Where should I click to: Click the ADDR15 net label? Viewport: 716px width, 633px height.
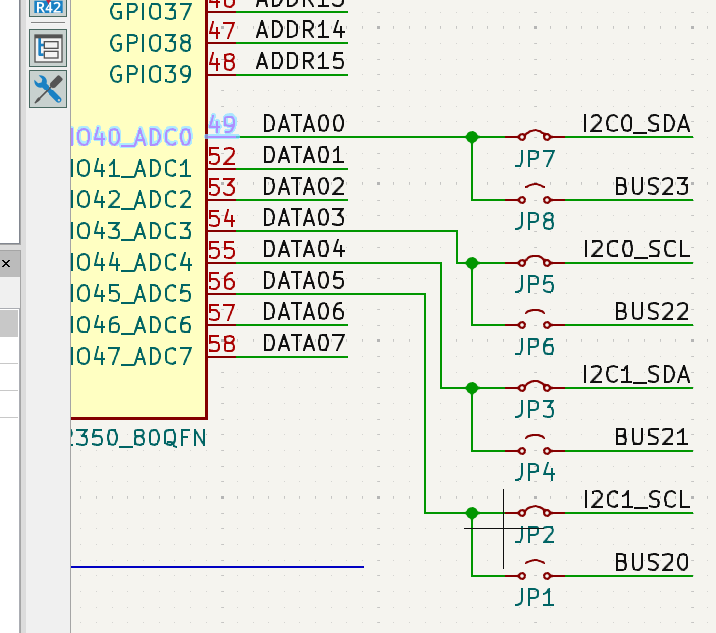coord(300,61)
